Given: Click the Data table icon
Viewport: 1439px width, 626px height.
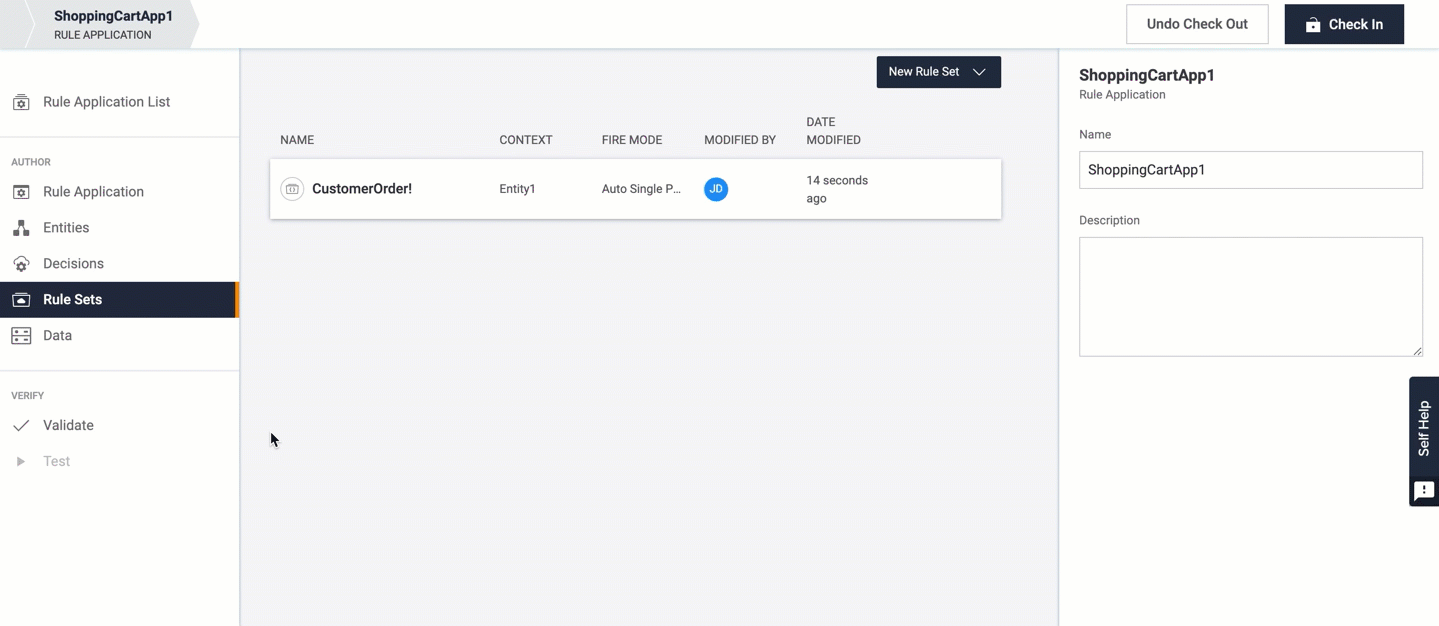Looking at the screenshot, I should click(21, 336).
